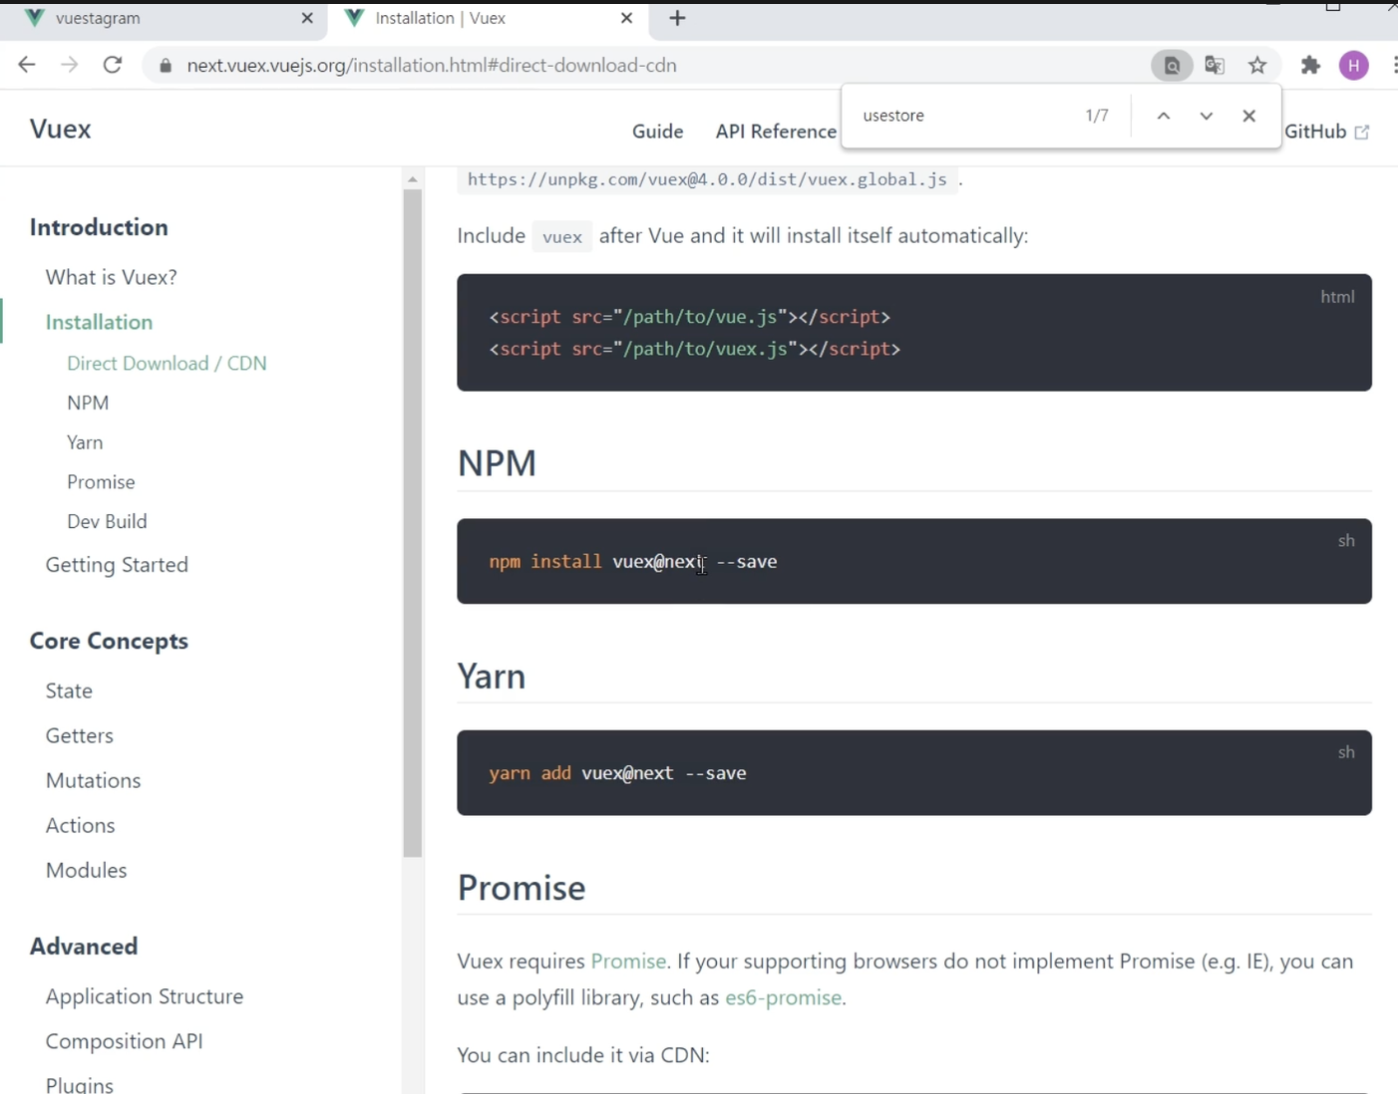
Task: Click the inline vuex code word
Action: [562, 237]
